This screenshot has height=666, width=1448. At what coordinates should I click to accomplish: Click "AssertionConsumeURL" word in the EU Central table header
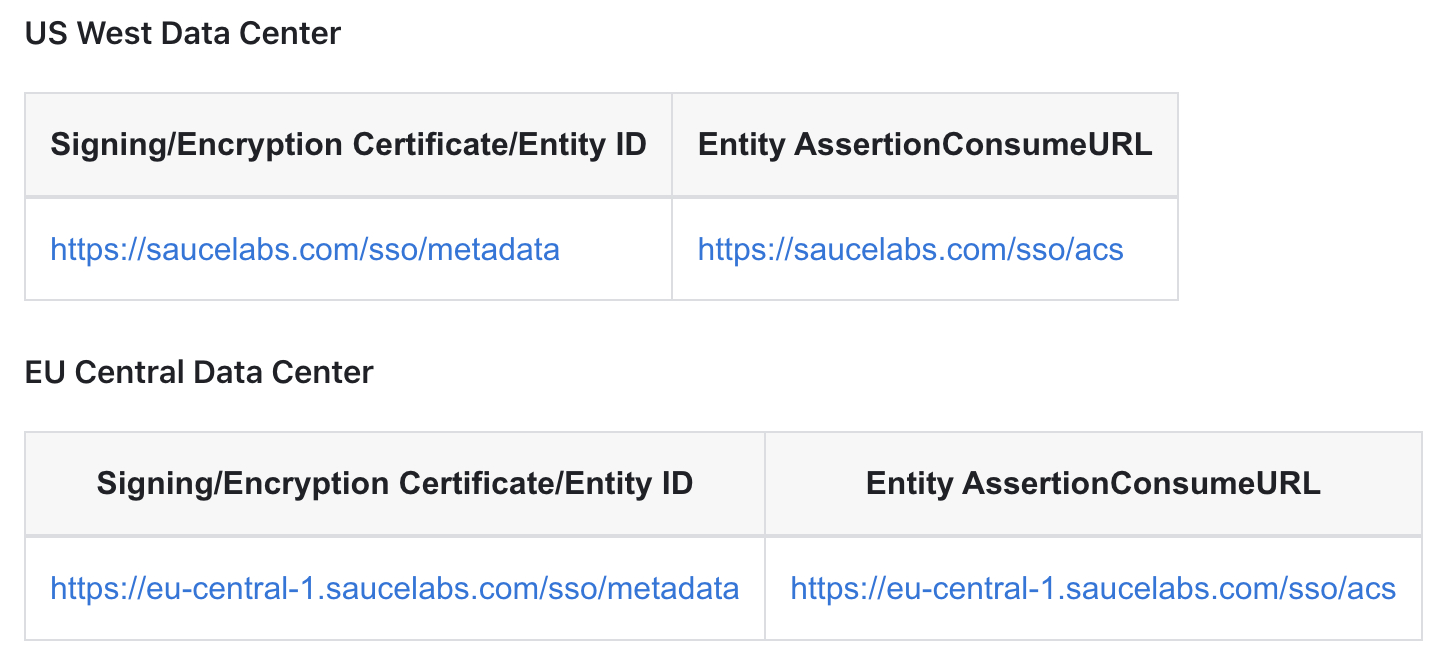[x=1141, y=484]
